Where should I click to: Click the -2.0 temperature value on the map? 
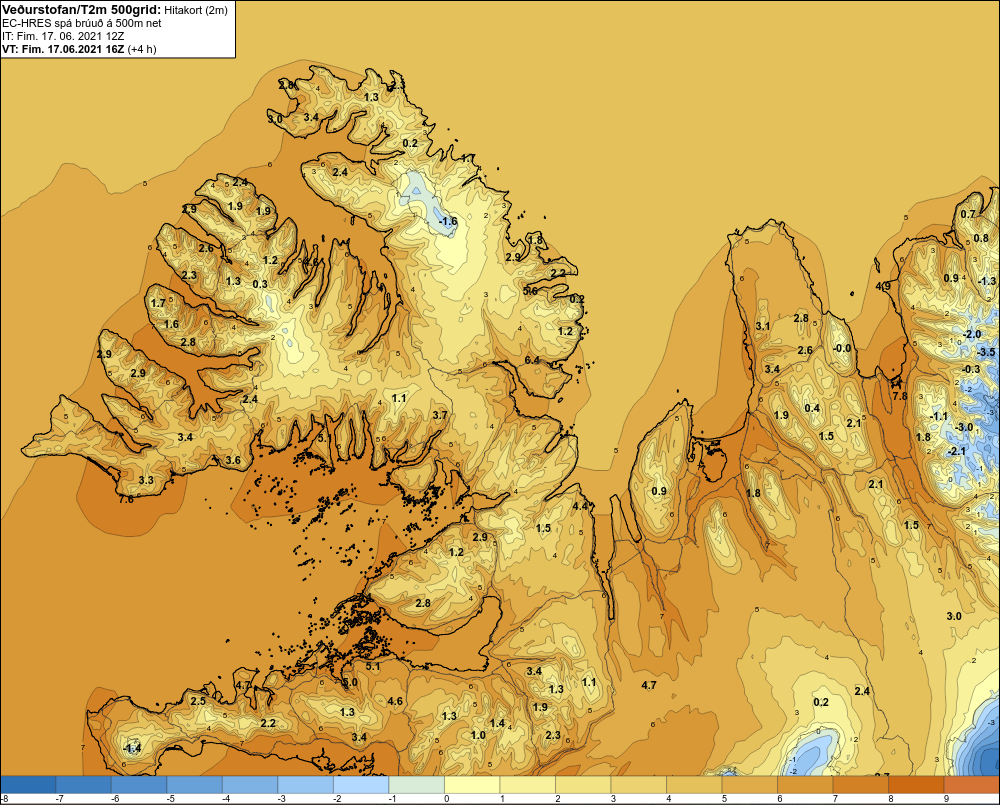click(972, 334)
